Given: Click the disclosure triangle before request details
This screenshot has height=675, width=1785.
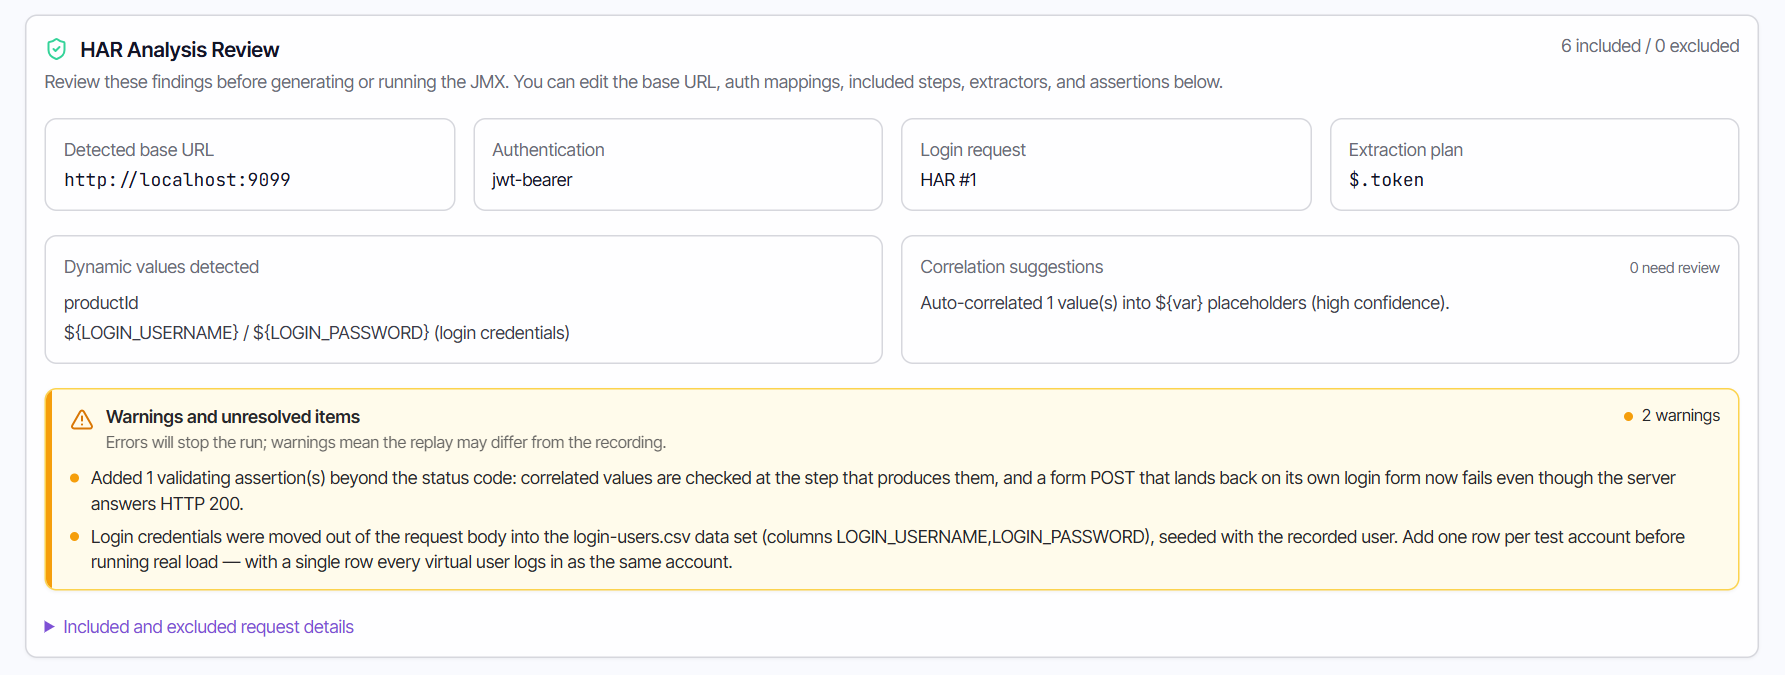Looking at the screenshot, I should click(x=49, y=627).
